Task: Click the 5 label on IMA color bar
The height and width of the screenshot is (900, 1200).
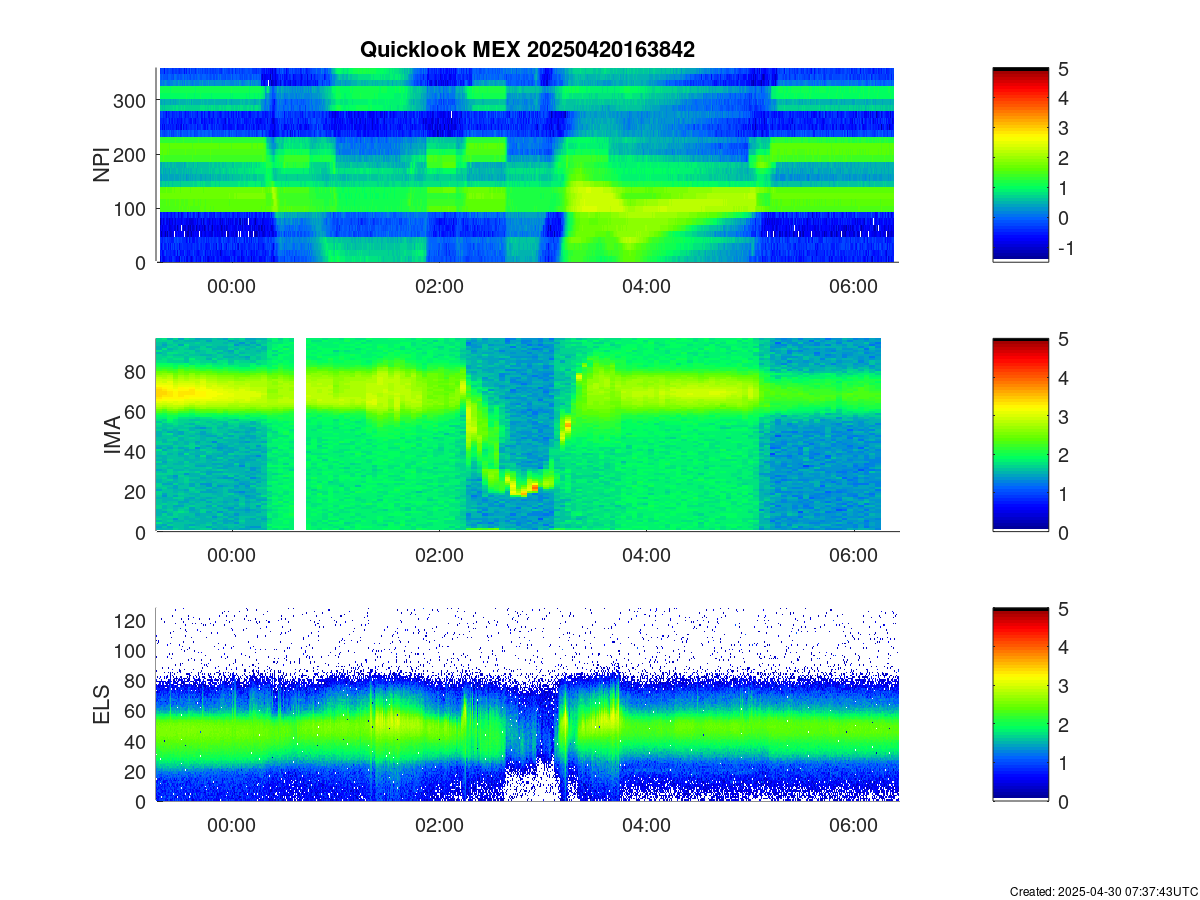Action: [x=1064, y=339]
